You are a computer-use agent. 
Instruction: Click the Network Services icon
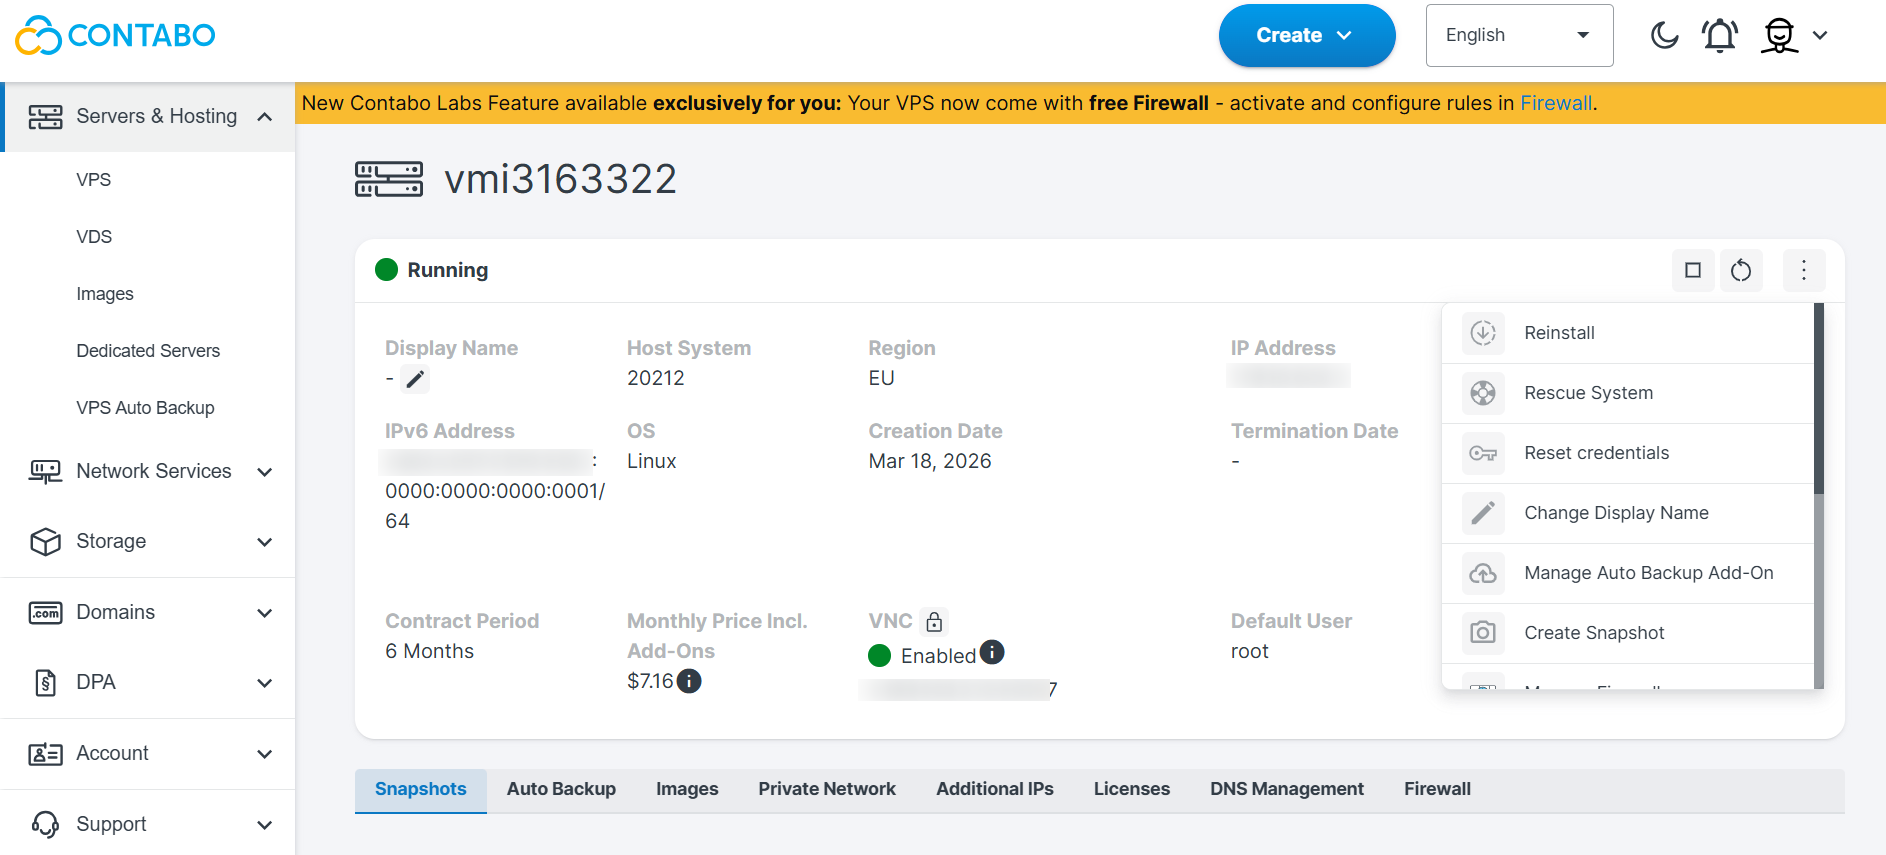(x=45, y=472)
